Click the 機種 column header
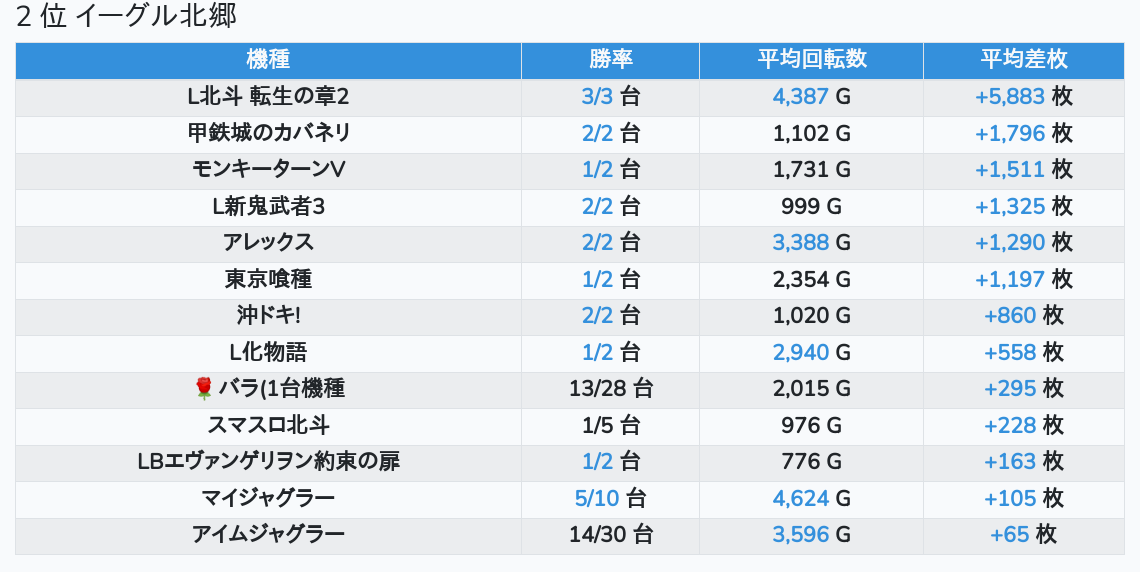Viewport: 1140px width, 572px height. [x=268, y=59]
